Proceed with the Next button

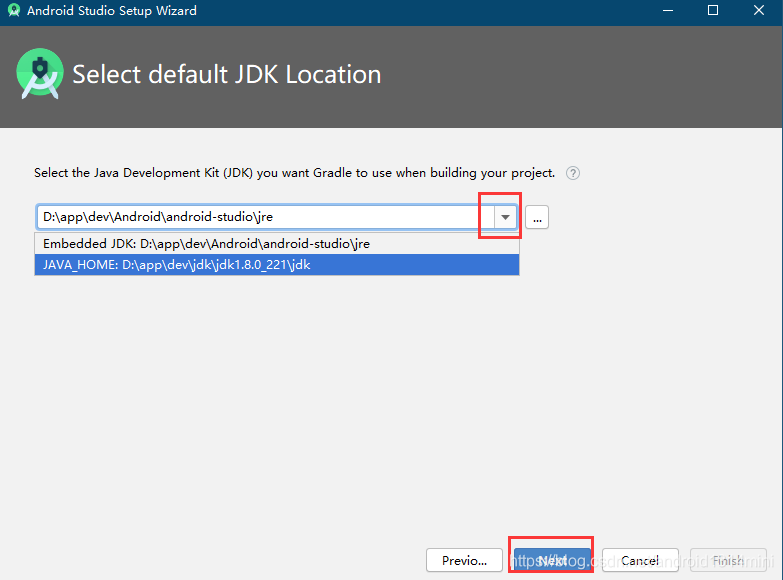coord(552,561)
